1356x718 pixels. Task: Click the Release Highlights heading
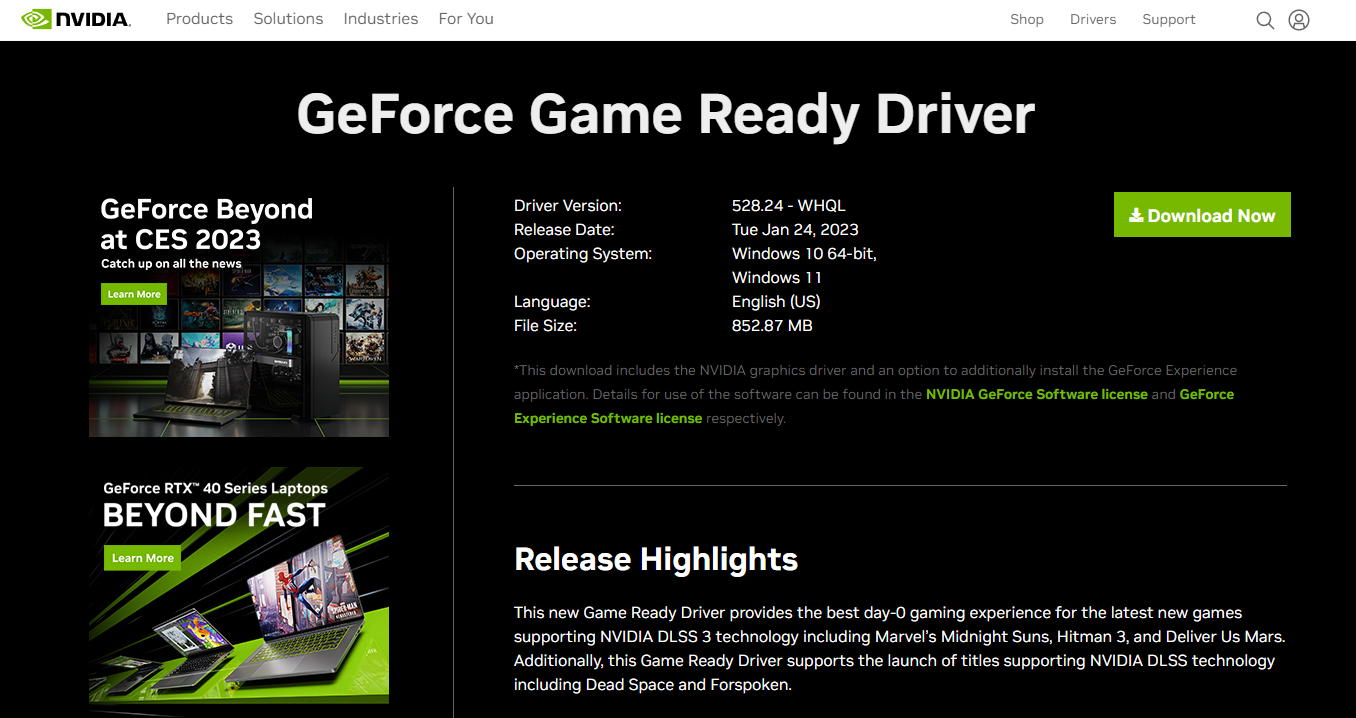point(656,559)
